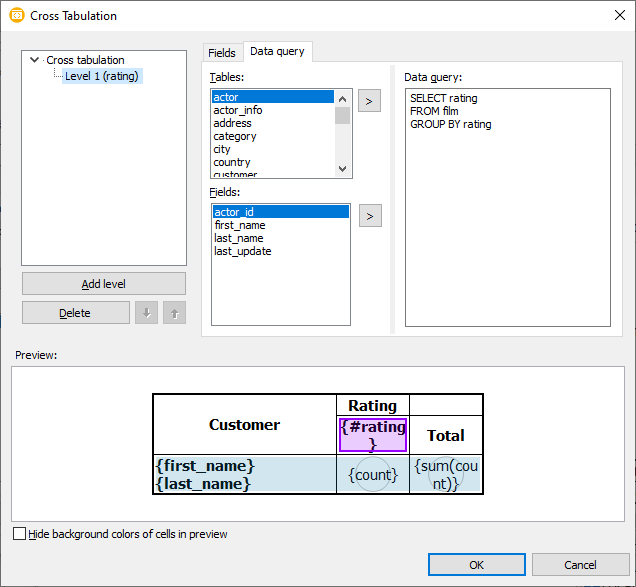Screen dimensions: 636x587
Task: Confirm with the OK button
Action: [476, 565]
